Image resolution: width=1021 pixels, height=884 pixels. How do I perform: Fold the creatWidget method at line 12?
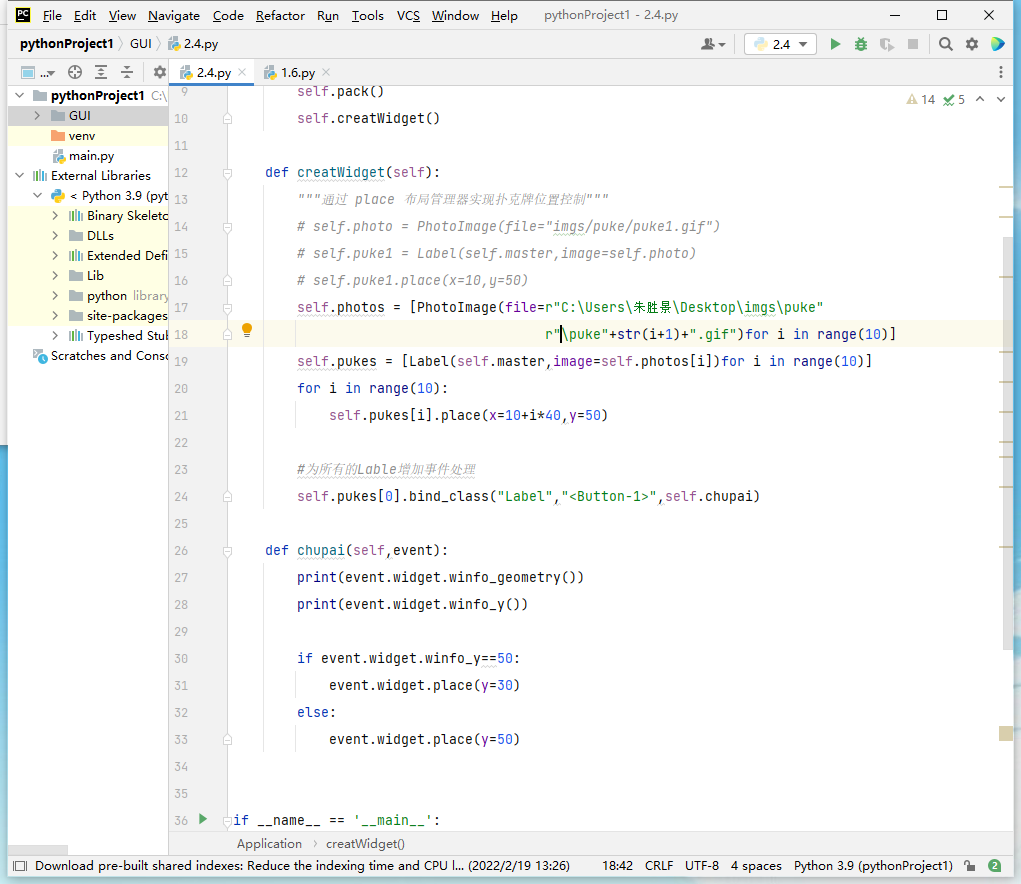[x=227, y=173]
